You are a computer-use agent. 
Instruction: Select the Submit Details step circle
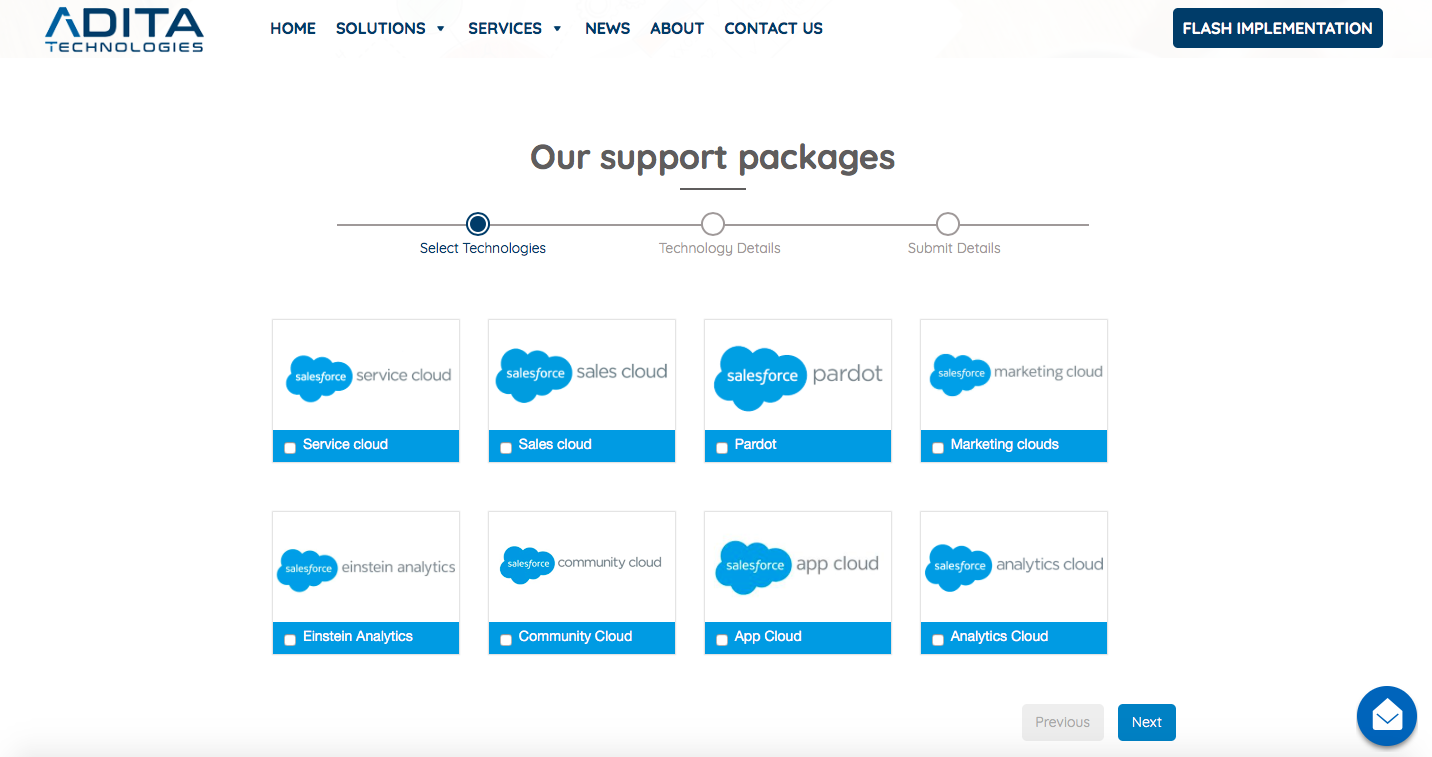pyautogui.click(x=948, y=224)
